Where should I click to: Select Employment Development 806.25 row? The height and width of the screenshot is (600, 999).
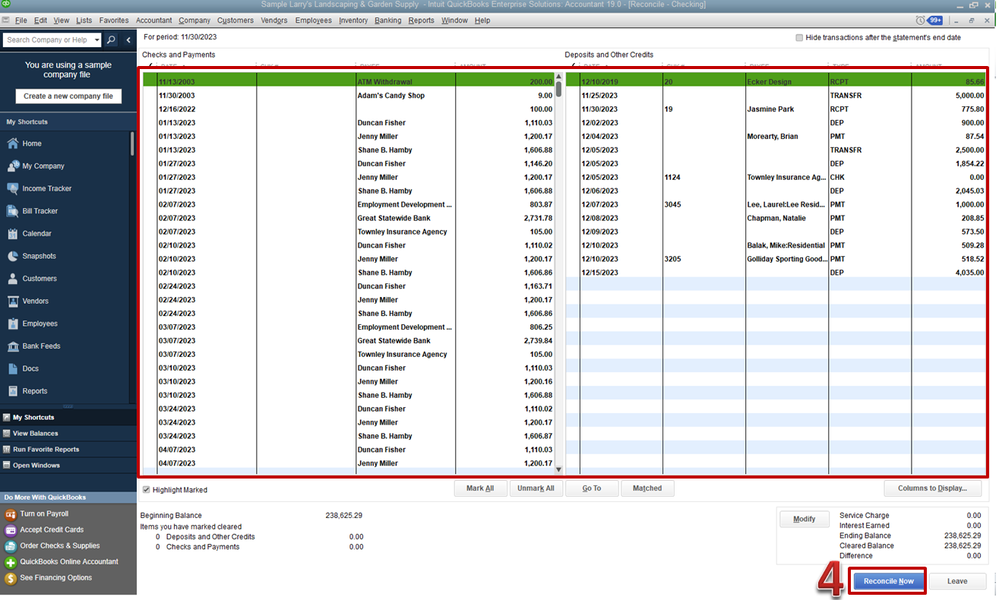(349, 327)
